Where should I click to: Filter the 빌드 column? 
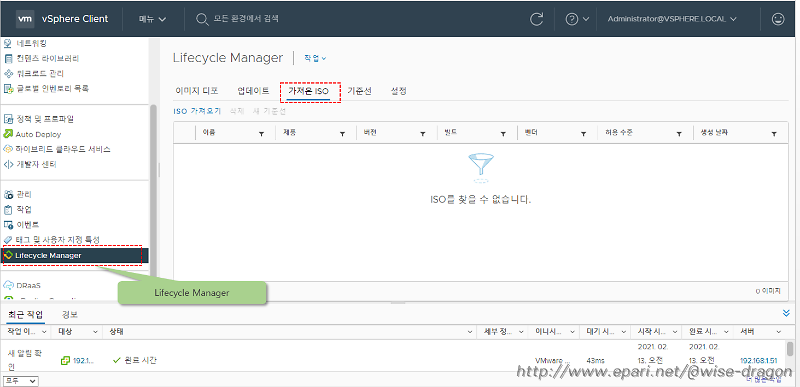(x=503, y=134)
